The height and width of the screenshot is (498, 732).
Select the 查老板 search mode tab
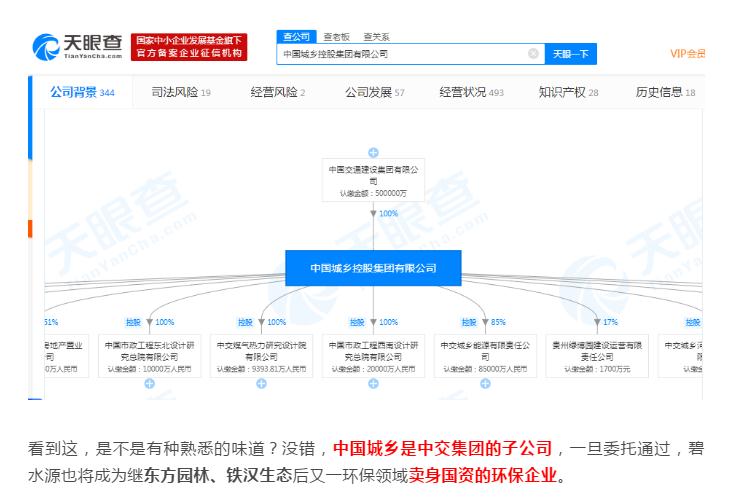pos(336,36)
